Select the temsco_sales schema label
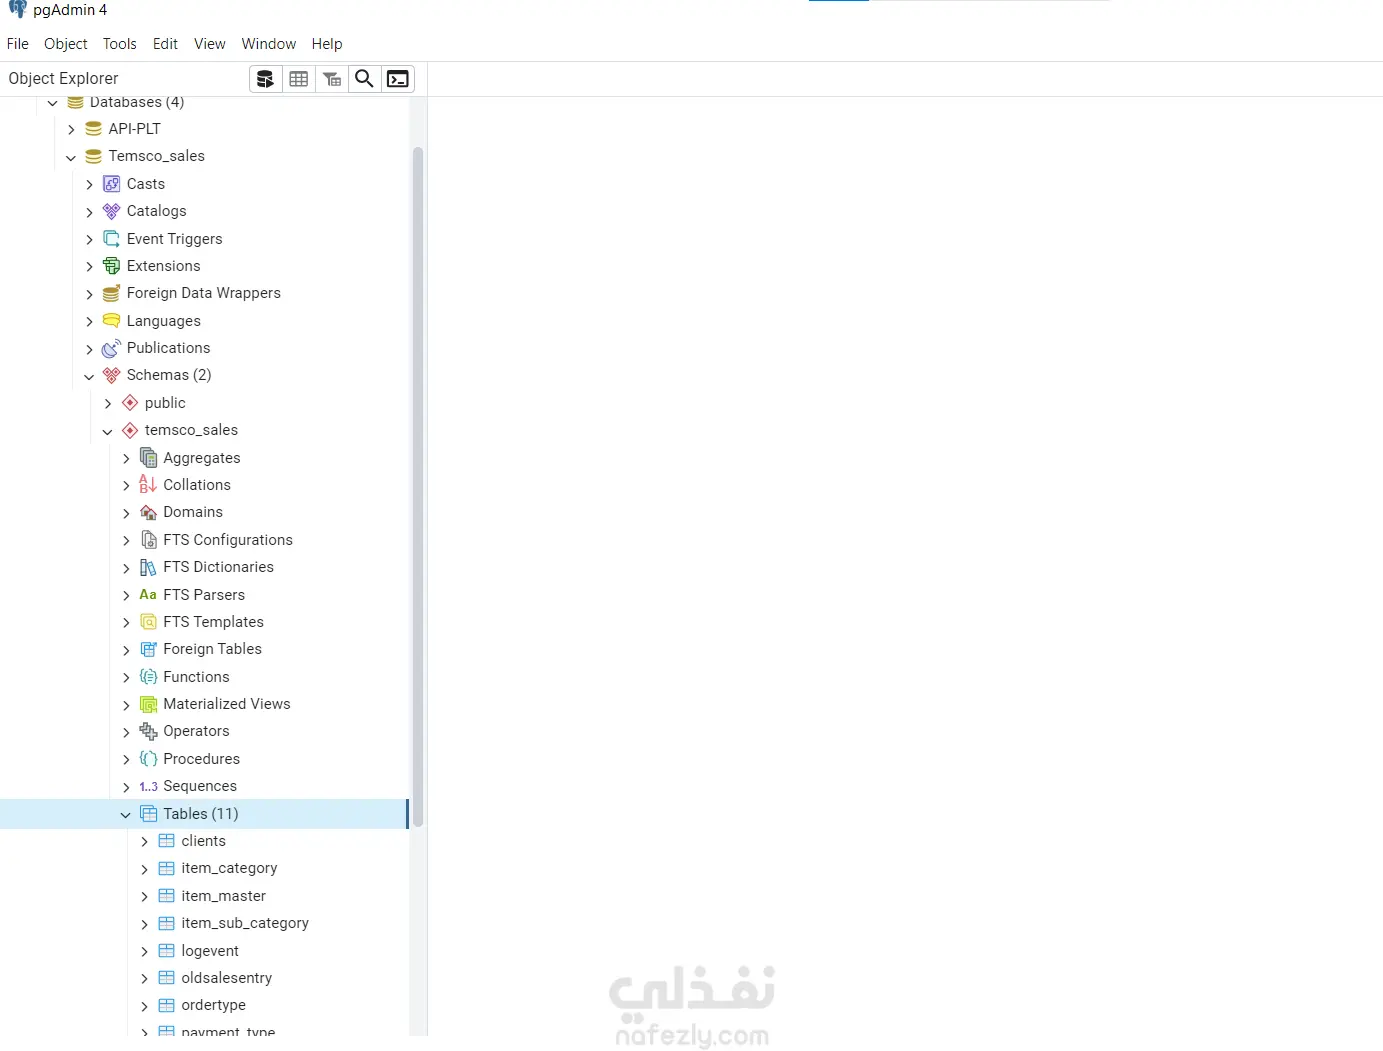The width and height of the screenshot is (1383, 1051). [191, 430]
